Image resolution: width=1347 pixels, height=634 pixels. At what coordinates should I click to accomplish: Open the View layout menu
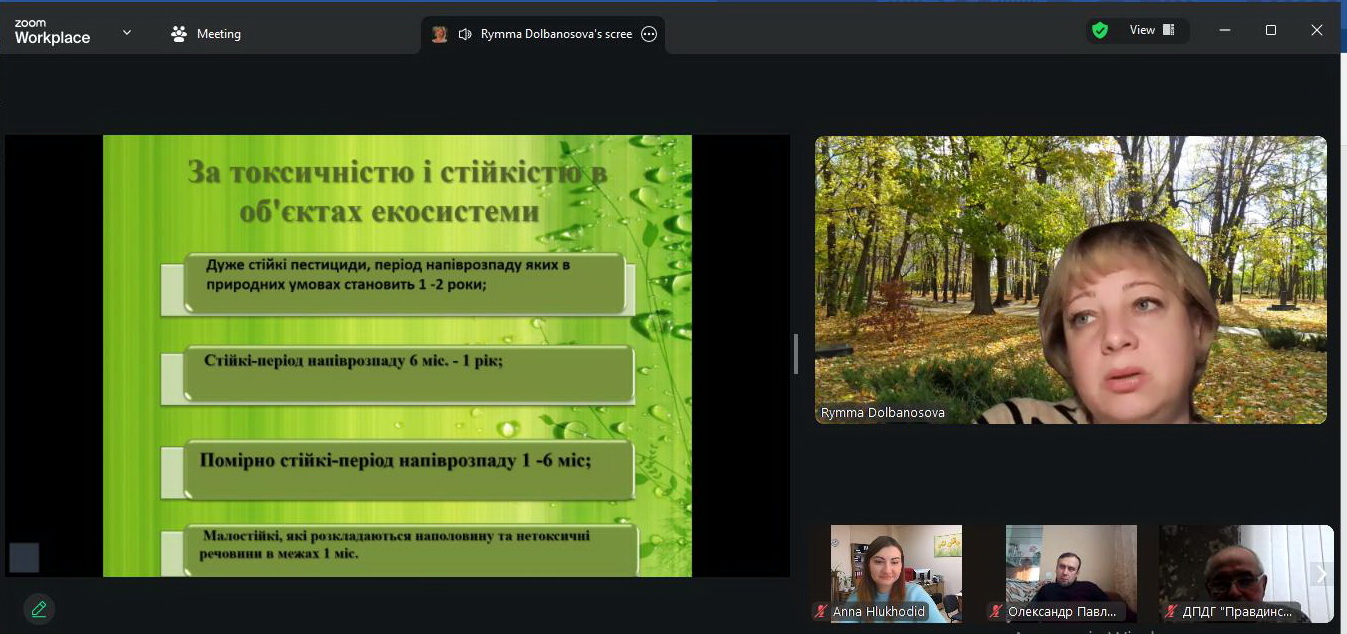coord(1151,30)
